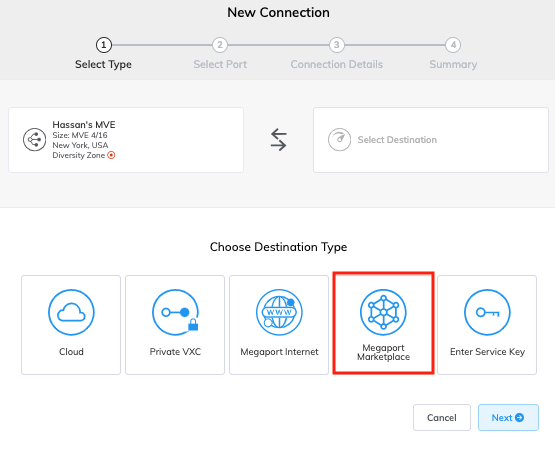Click the Enter Service Key label
The width and height of the screenshot is (555, 451).
point(487,352)
